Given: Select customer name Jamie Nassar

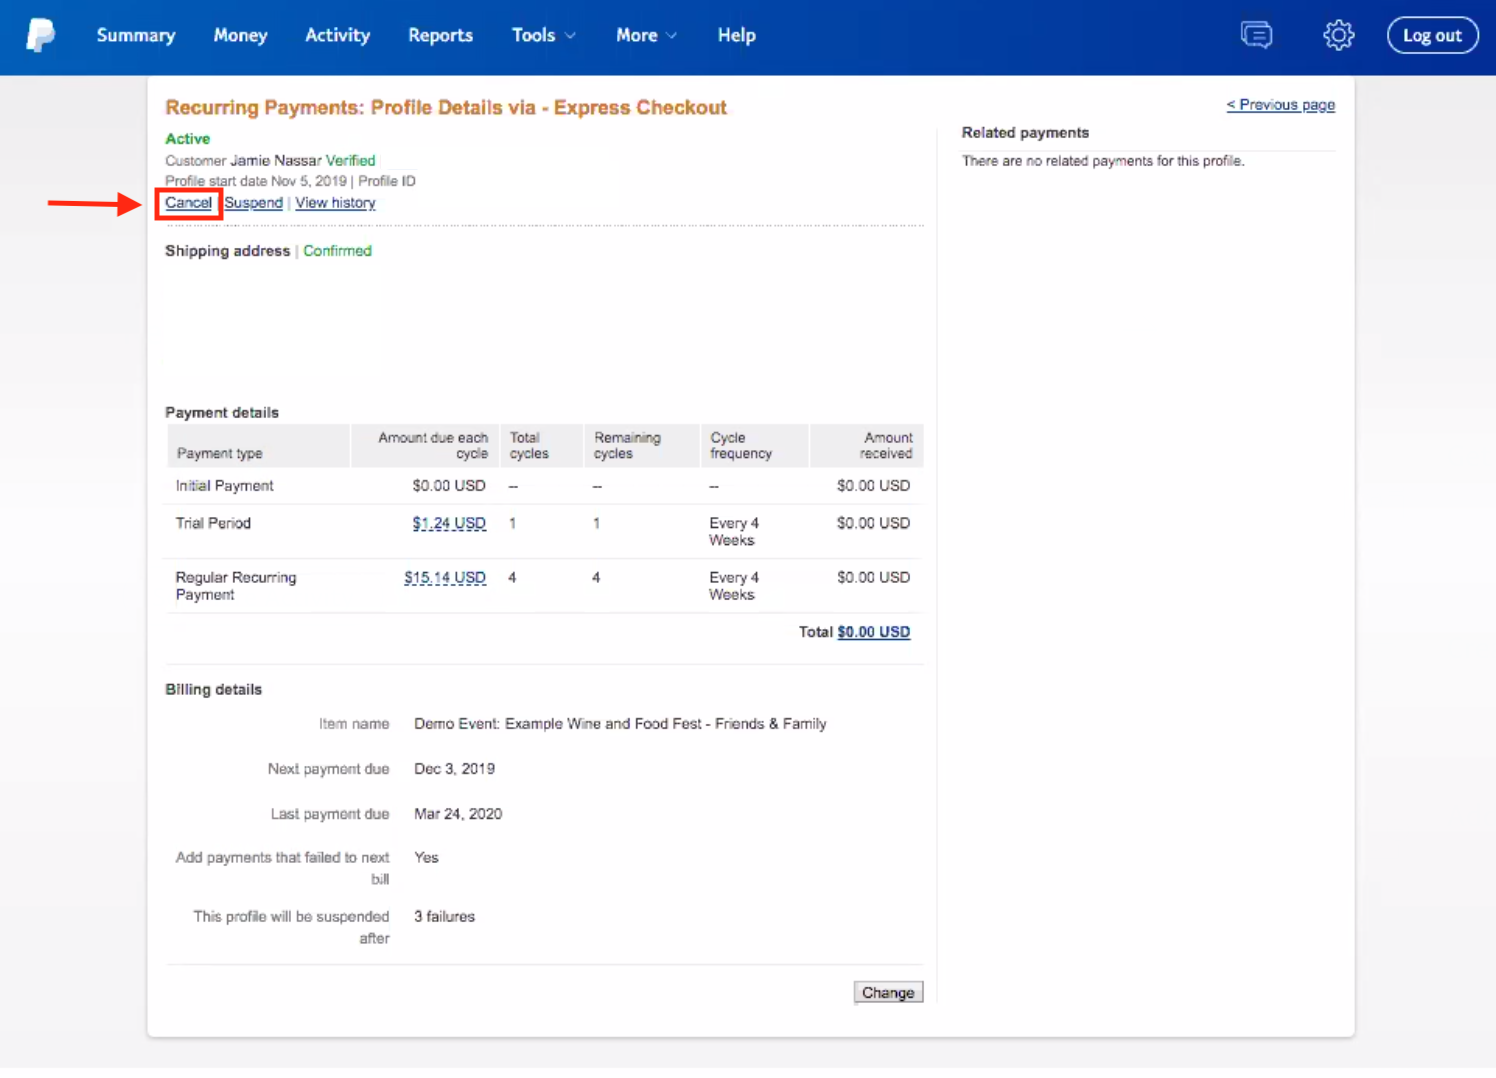Looking at the screenshot, I should coord(275,160).
